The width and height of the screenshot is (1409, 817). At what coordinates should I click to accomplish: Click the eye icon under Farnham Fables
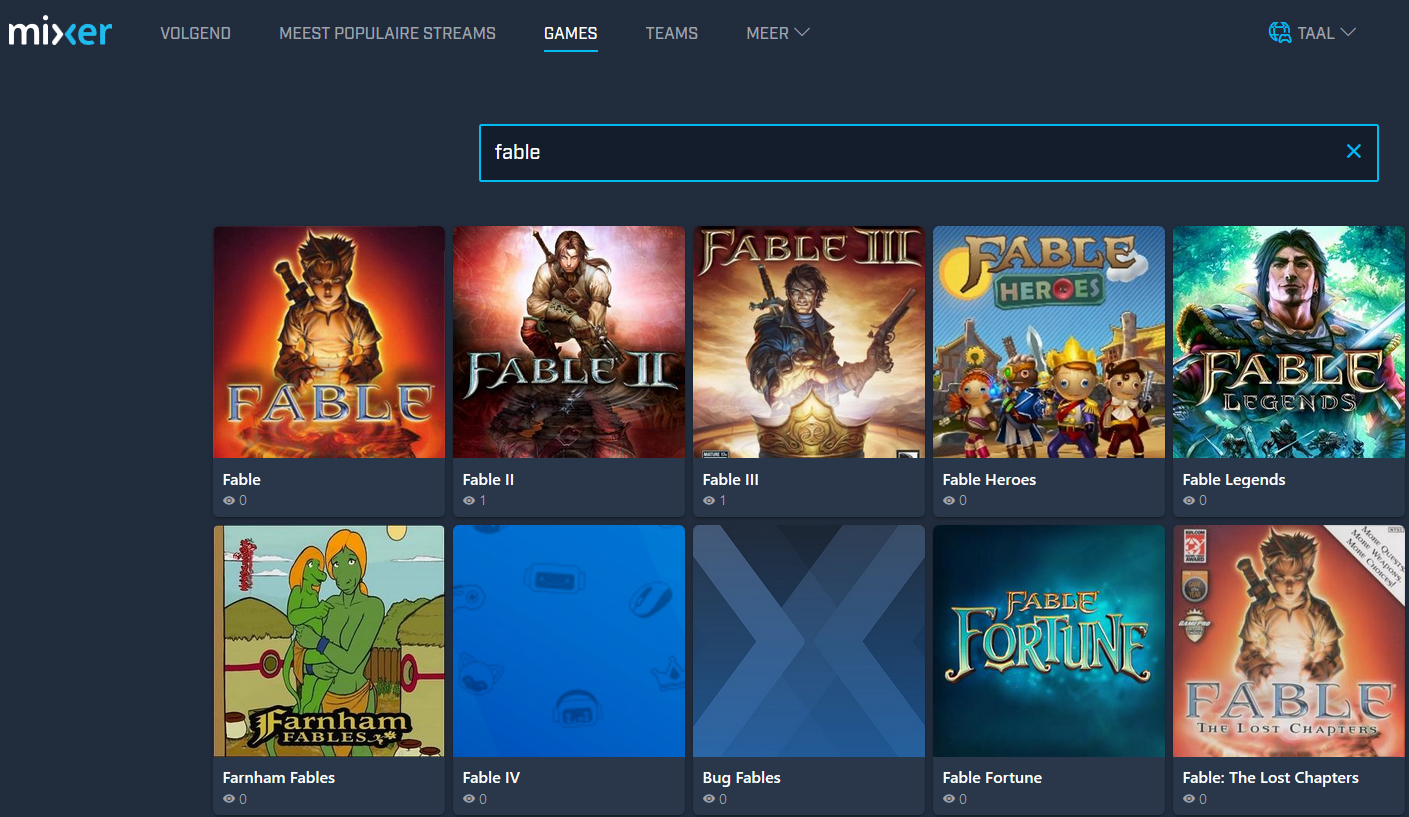pyautogui.click(x=229, y=799)
